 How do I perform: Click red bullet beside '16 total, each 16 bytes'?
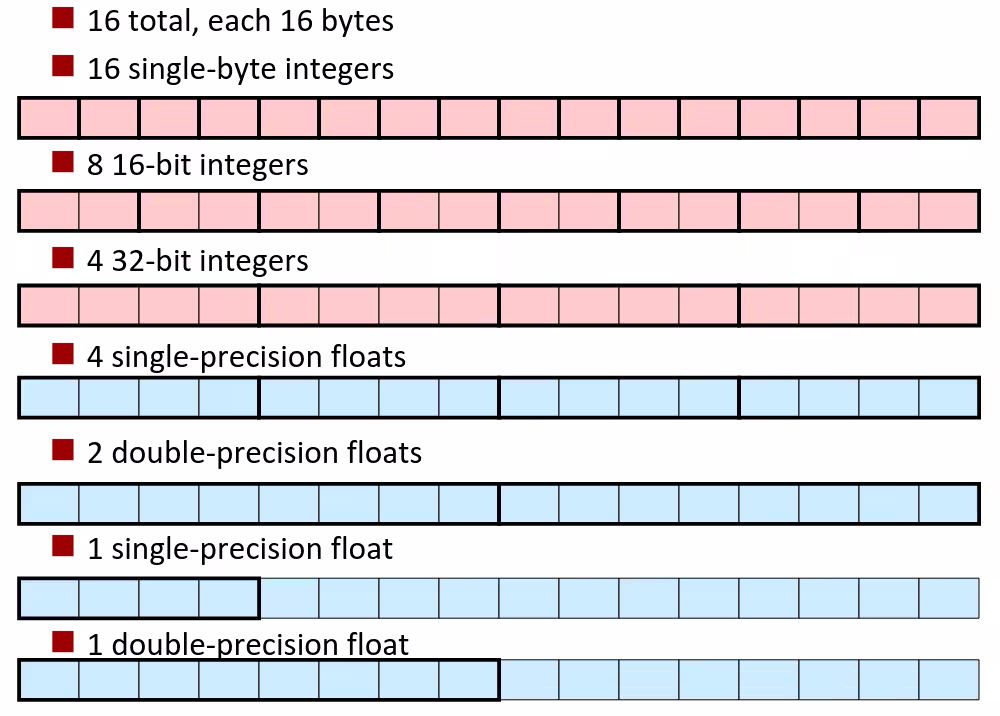pyautogui.click(x=63, y=18)
